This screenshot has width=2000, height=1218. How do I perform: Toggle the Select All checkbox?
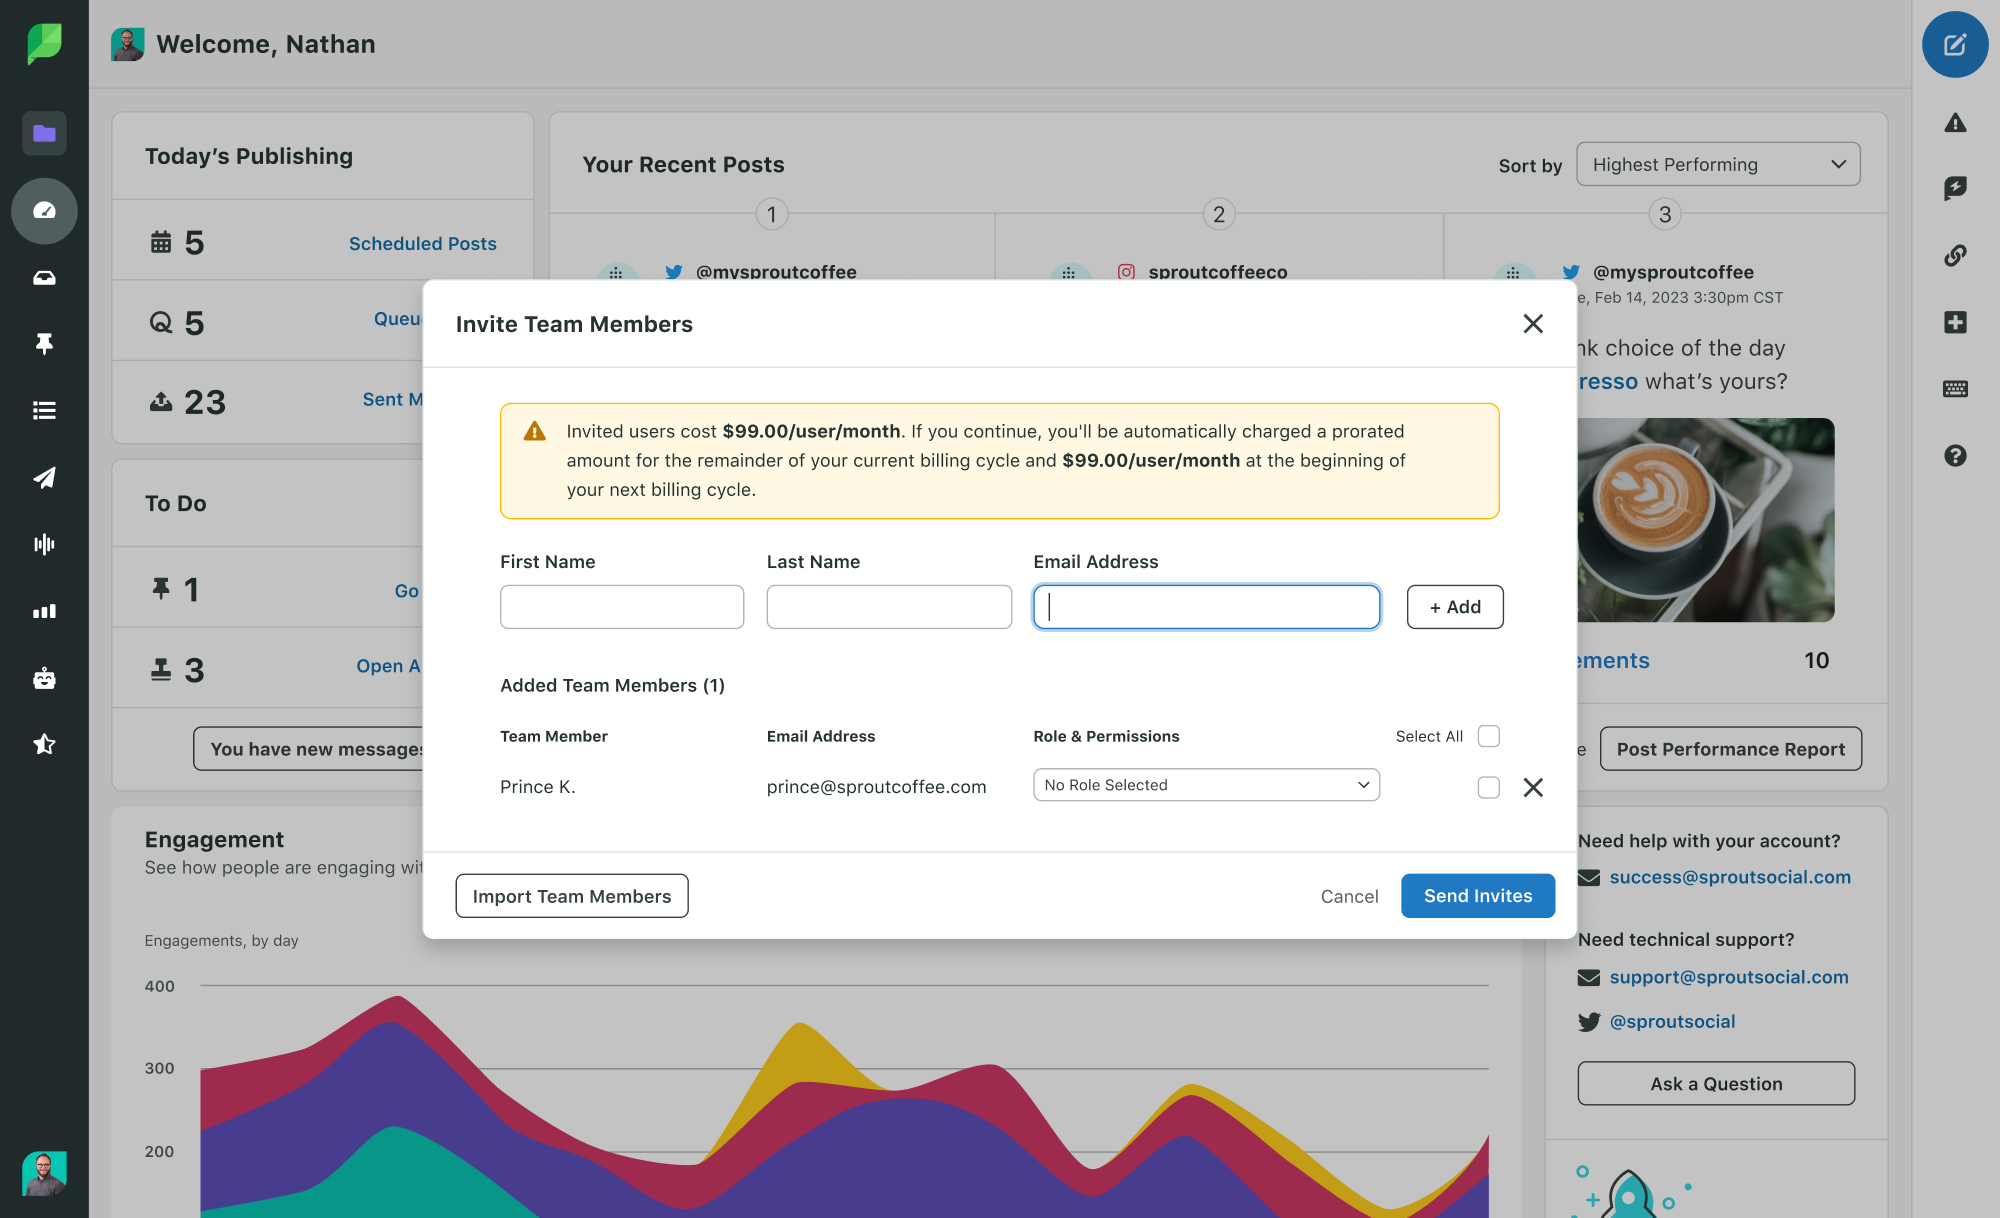pos(1489,735)
